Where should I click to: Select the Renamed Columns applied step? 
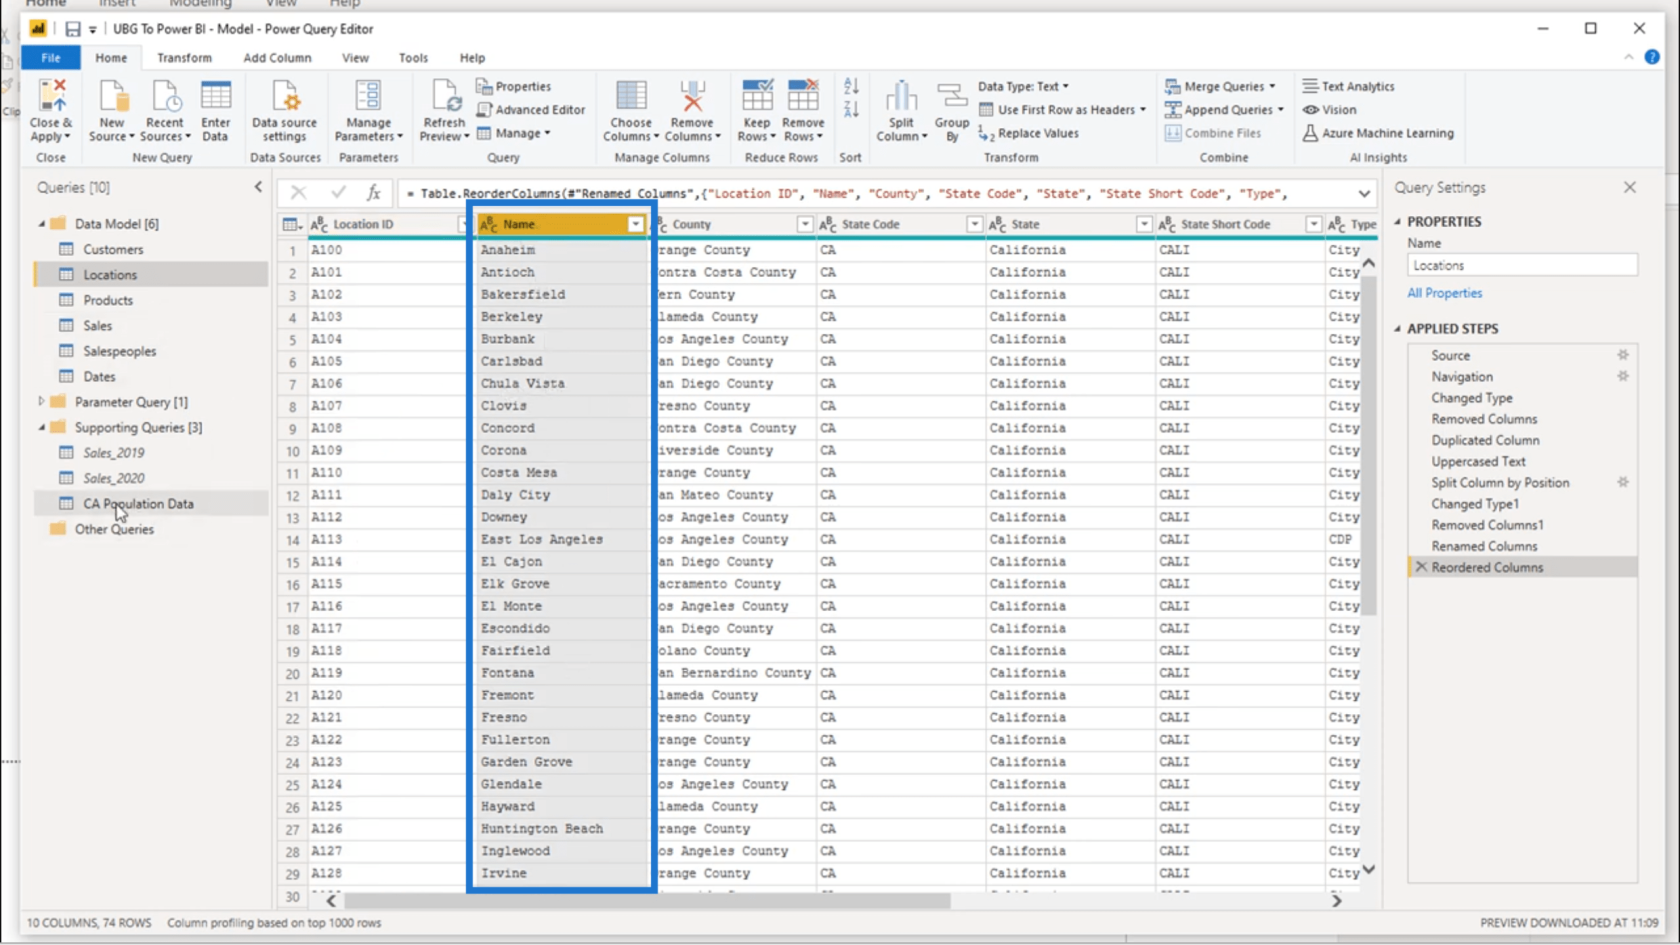pos(1484,546)
